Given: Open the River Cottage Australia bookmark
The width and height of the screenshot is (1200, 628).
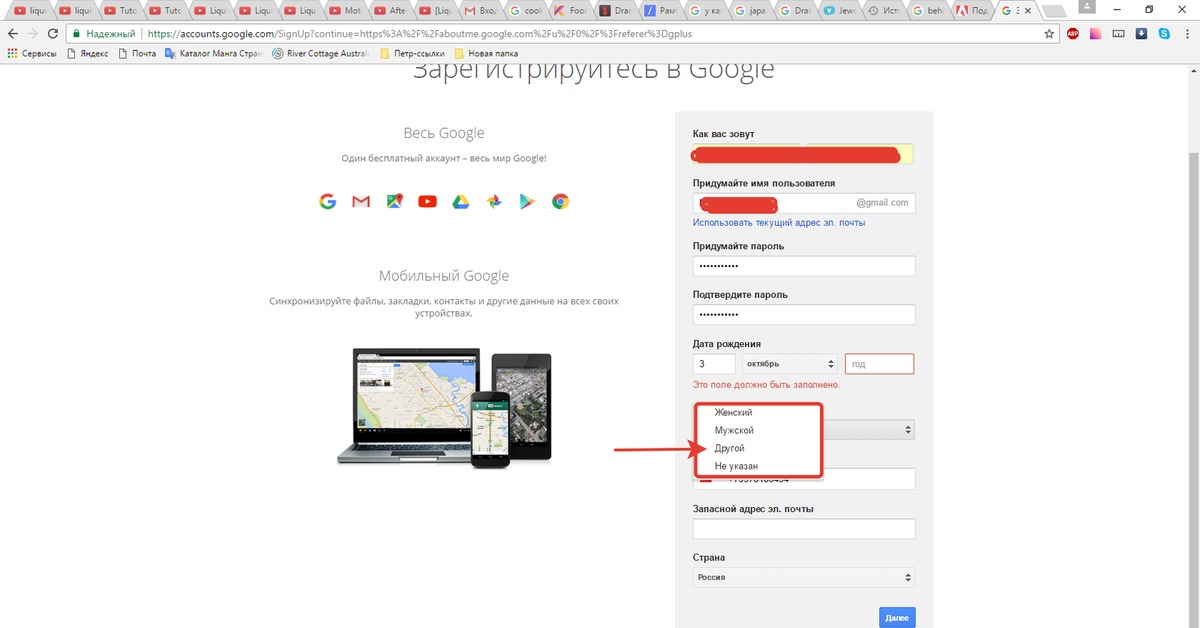Looking at the screenshot, I should [321, 53].
